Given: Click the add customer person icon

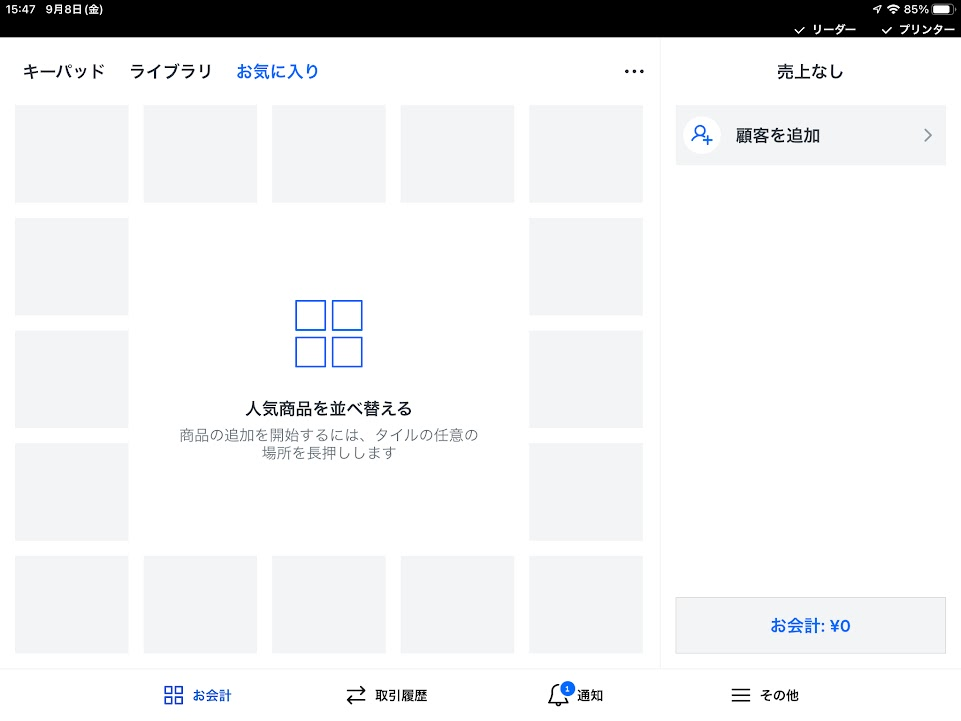Looking at the screenshot, I should pos(702,135).
